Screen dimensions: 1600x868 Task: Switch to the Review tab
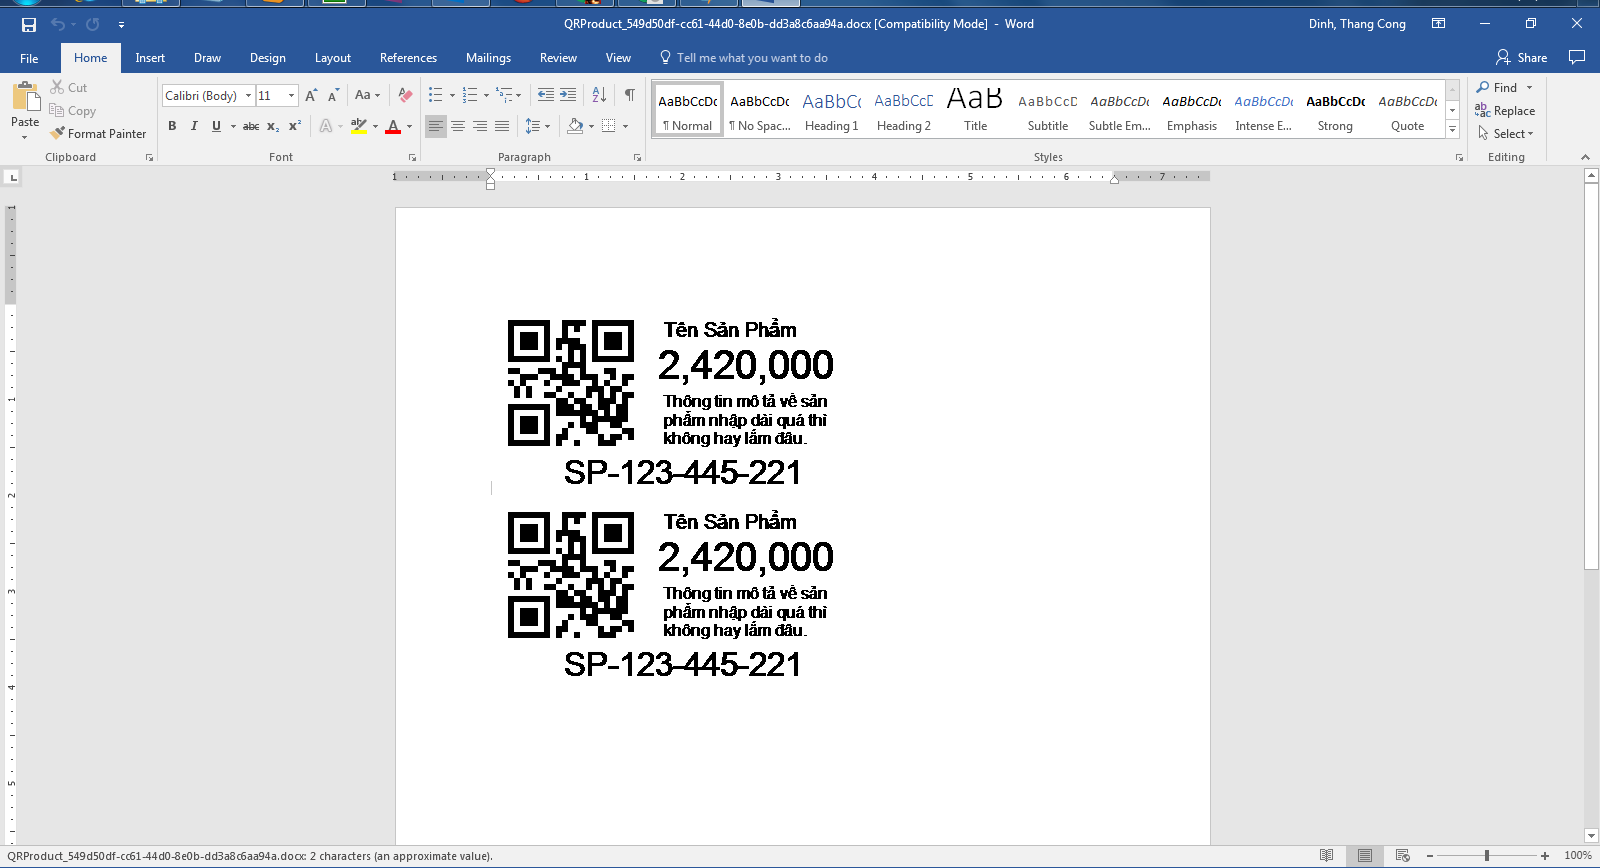(x=558, y=58)
